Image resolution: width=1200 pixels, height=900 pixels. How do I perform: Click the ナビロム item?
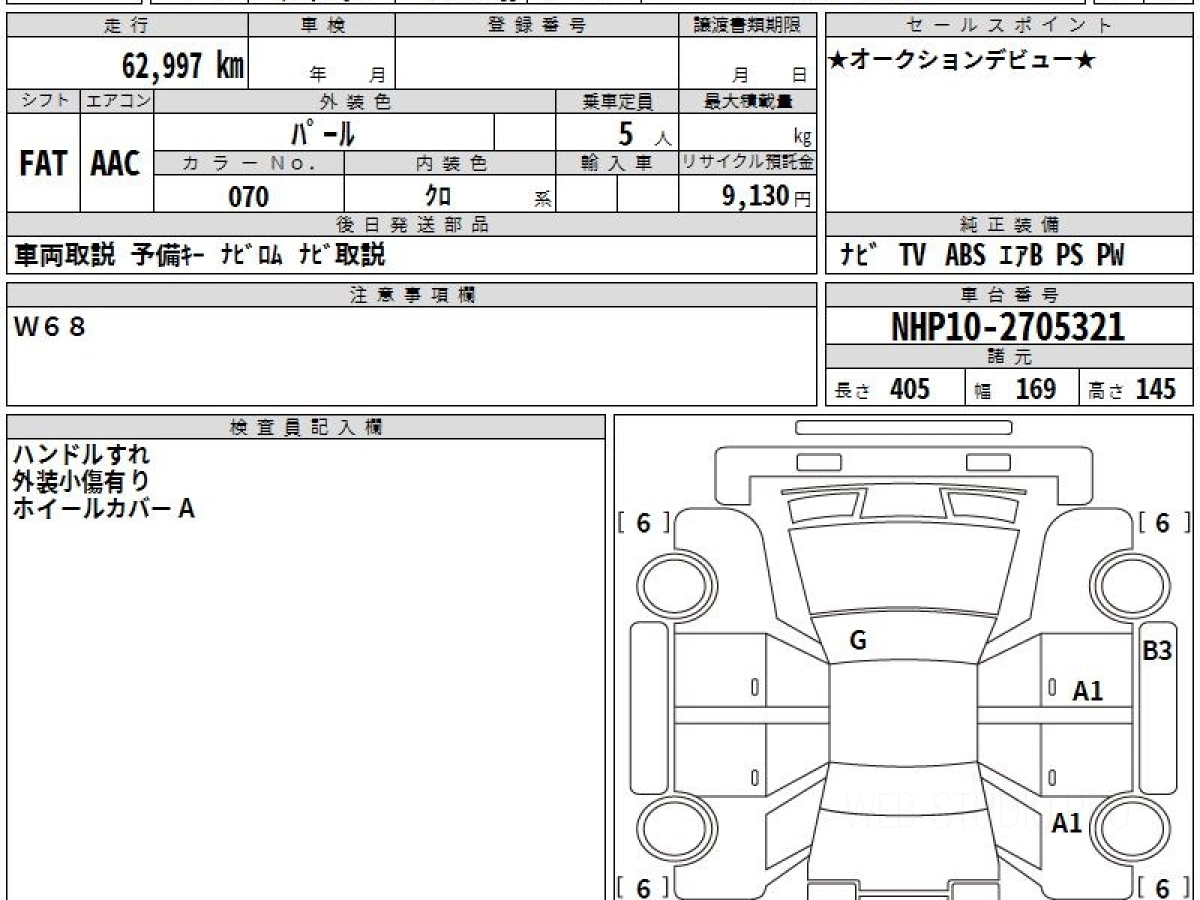coord(251,255)
